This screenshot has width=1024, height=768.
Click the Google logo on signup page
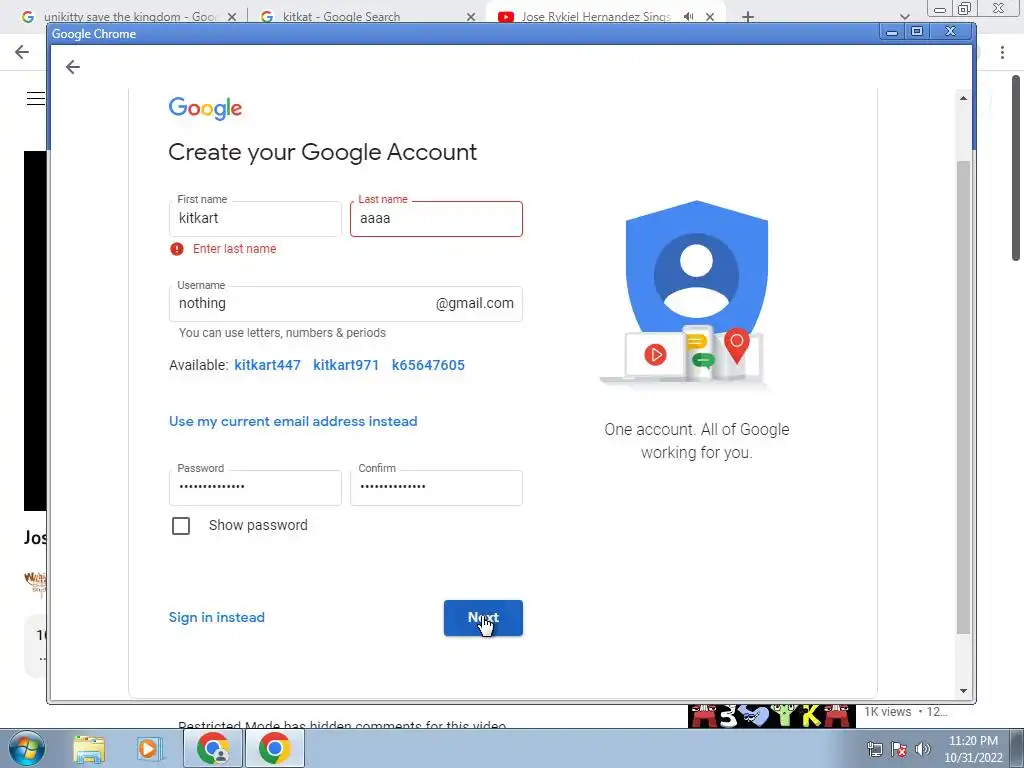205,108
